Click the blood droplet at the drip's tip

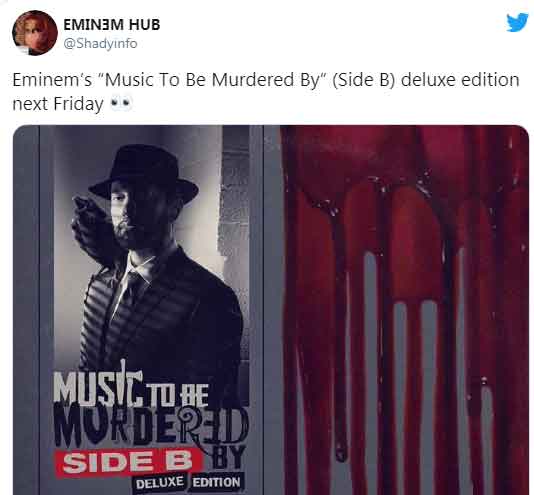click(341, 452)
